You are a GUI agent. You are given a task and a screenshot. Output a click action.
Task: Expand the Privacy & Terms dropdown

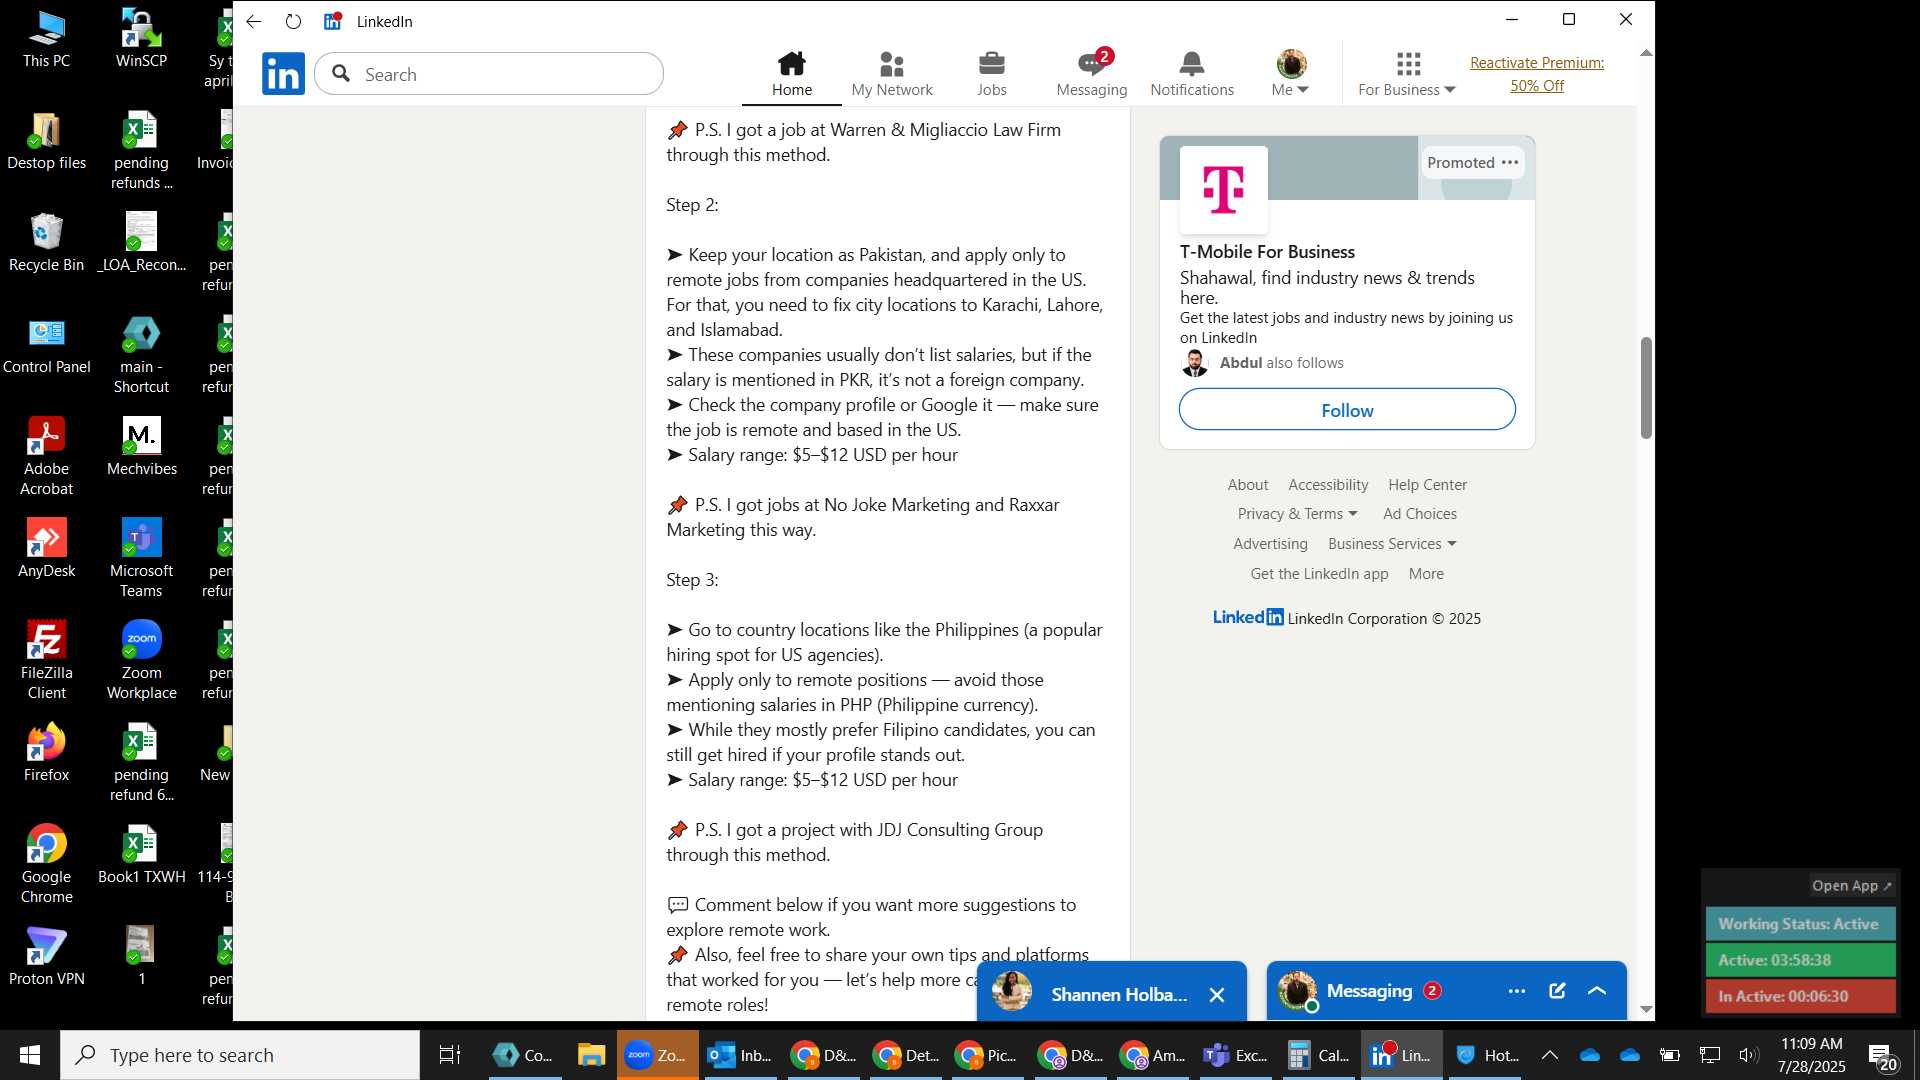tap(1297, 514)
